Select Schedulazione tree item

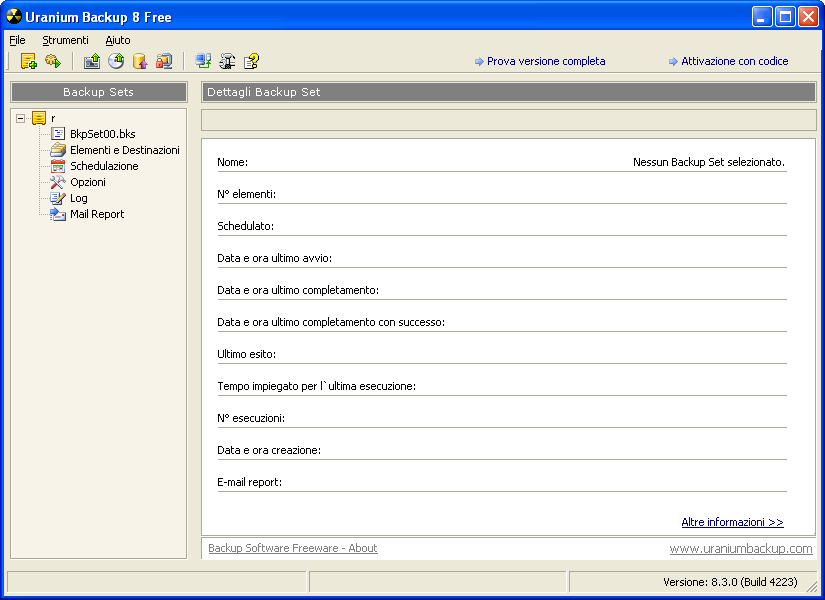click(104, 166)
